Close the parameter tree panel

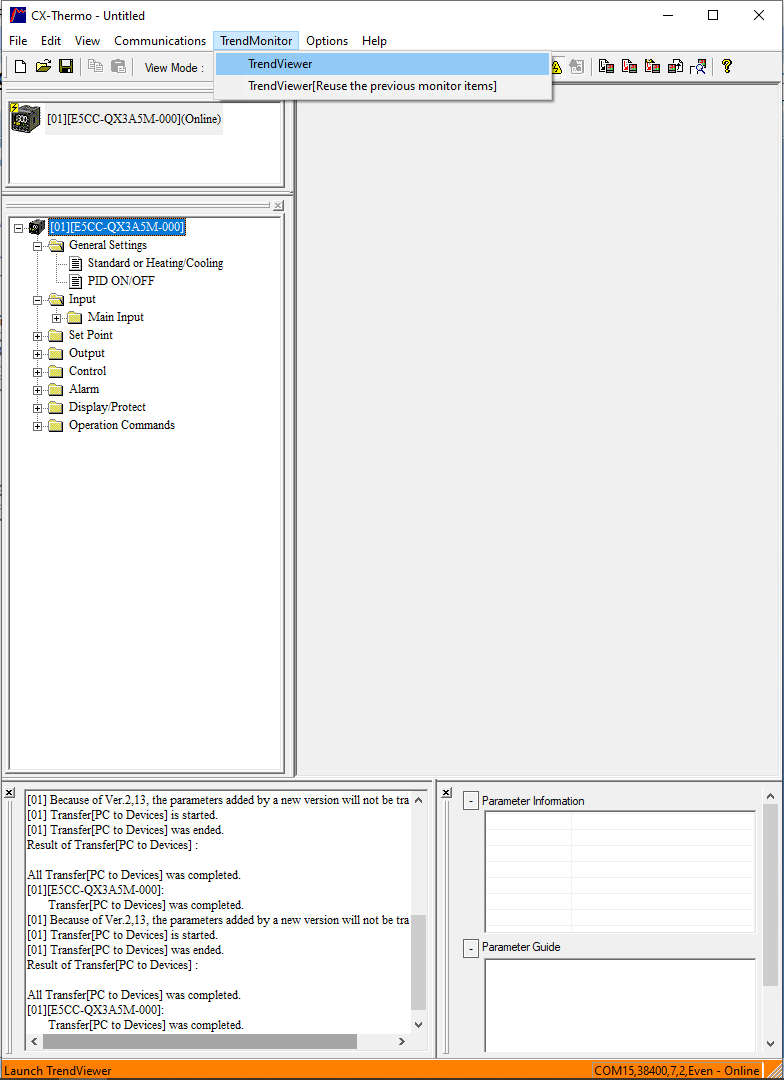tap(278, 205)
